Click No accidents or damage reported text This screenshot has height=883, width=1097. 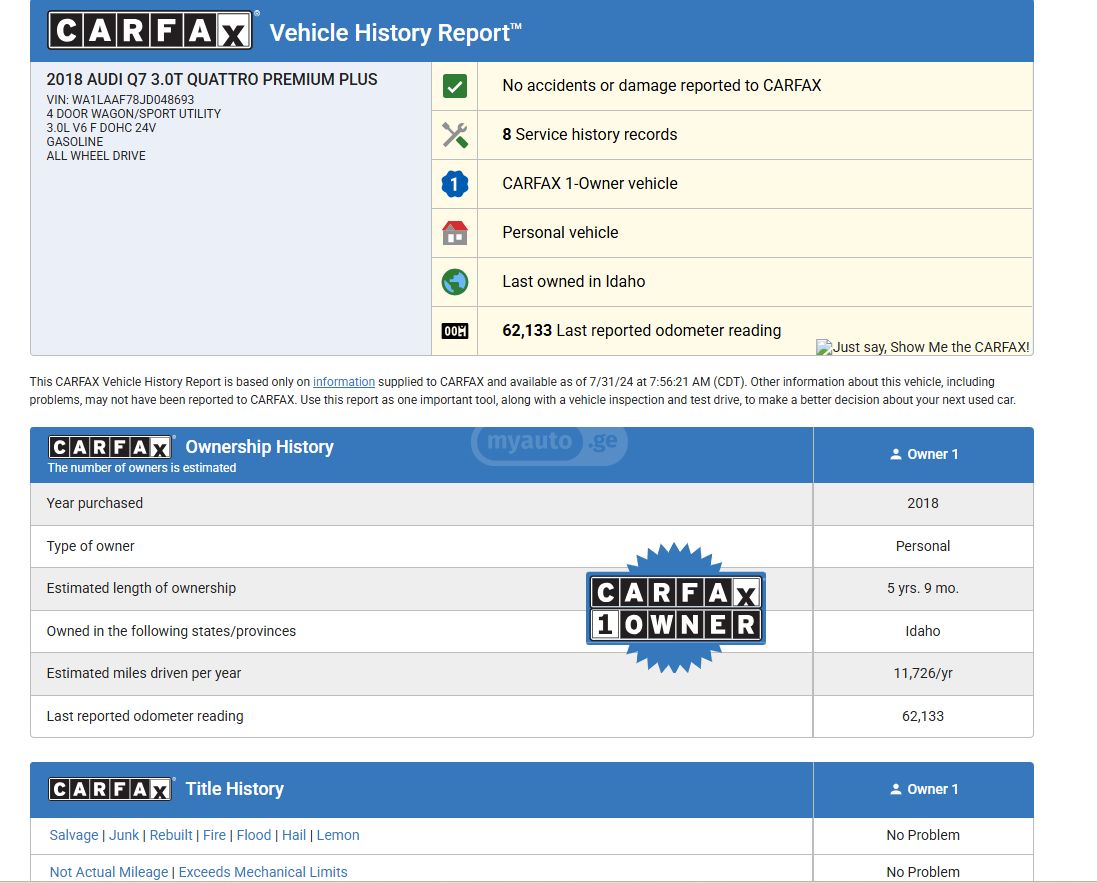tap(662, 86)
